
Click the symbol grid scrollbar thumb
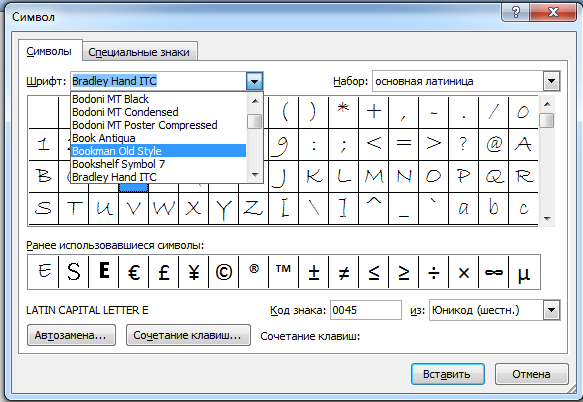(x=547, y=121)
